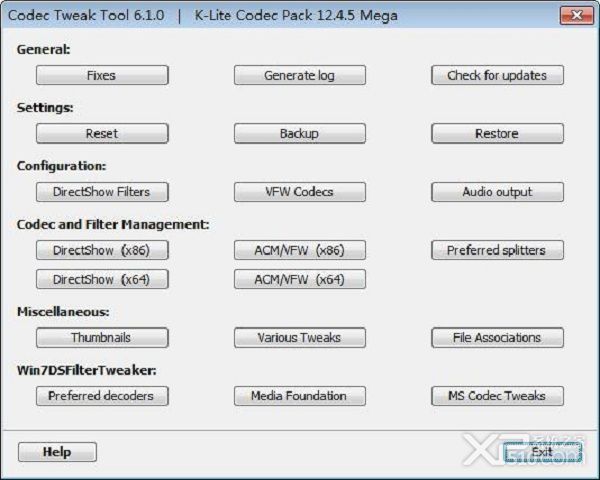This screenshot has height=480, width=600.
Task: Open MS Codec Tweaks
Action: (x=497, y=396)
